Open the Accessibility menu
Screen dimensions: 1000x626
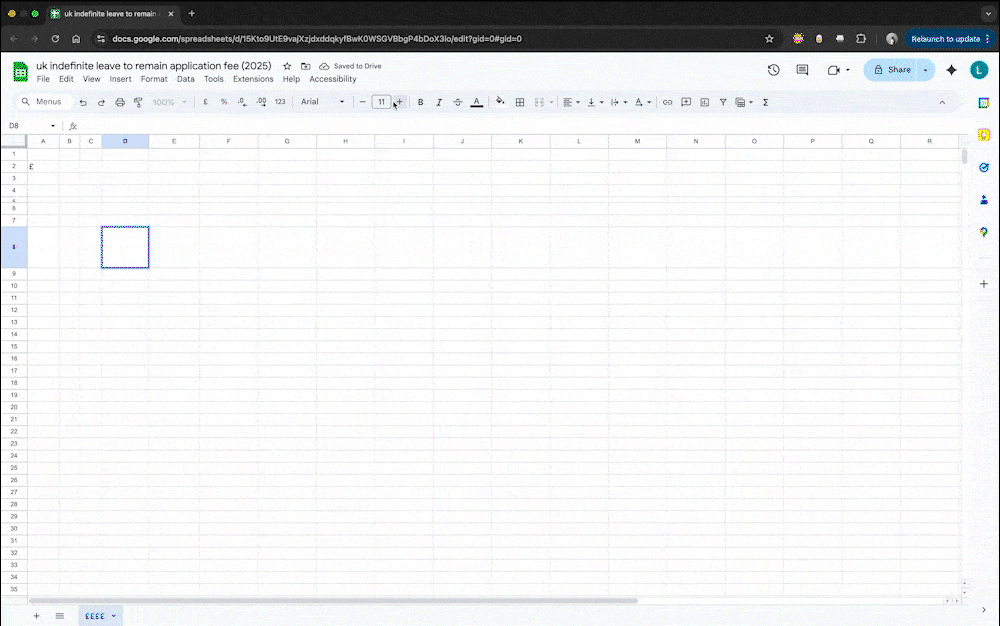click(x=333, y=79)
